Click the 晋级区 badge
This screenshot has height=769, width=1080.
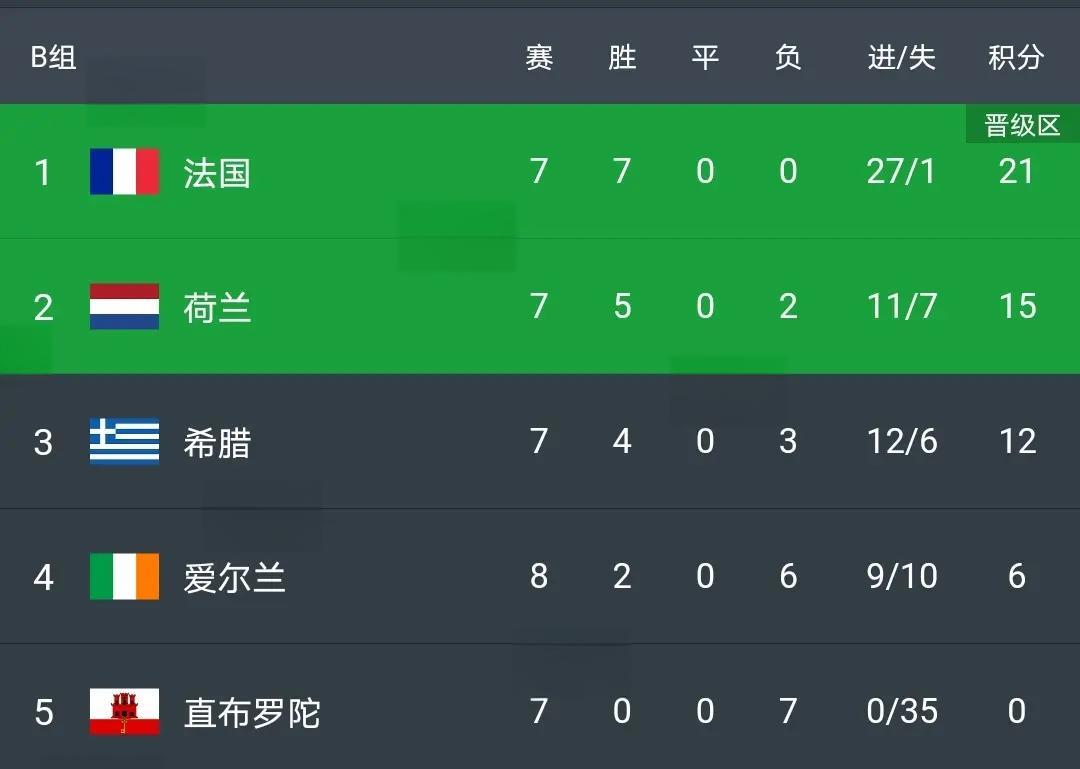point(1022,126)
